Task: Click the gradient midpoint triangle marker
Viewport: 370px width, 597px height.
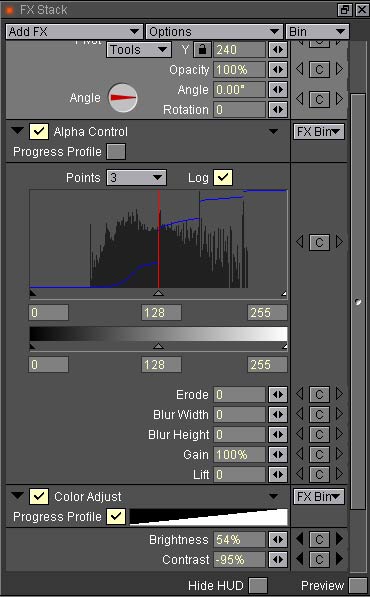Action: point(158,346)
